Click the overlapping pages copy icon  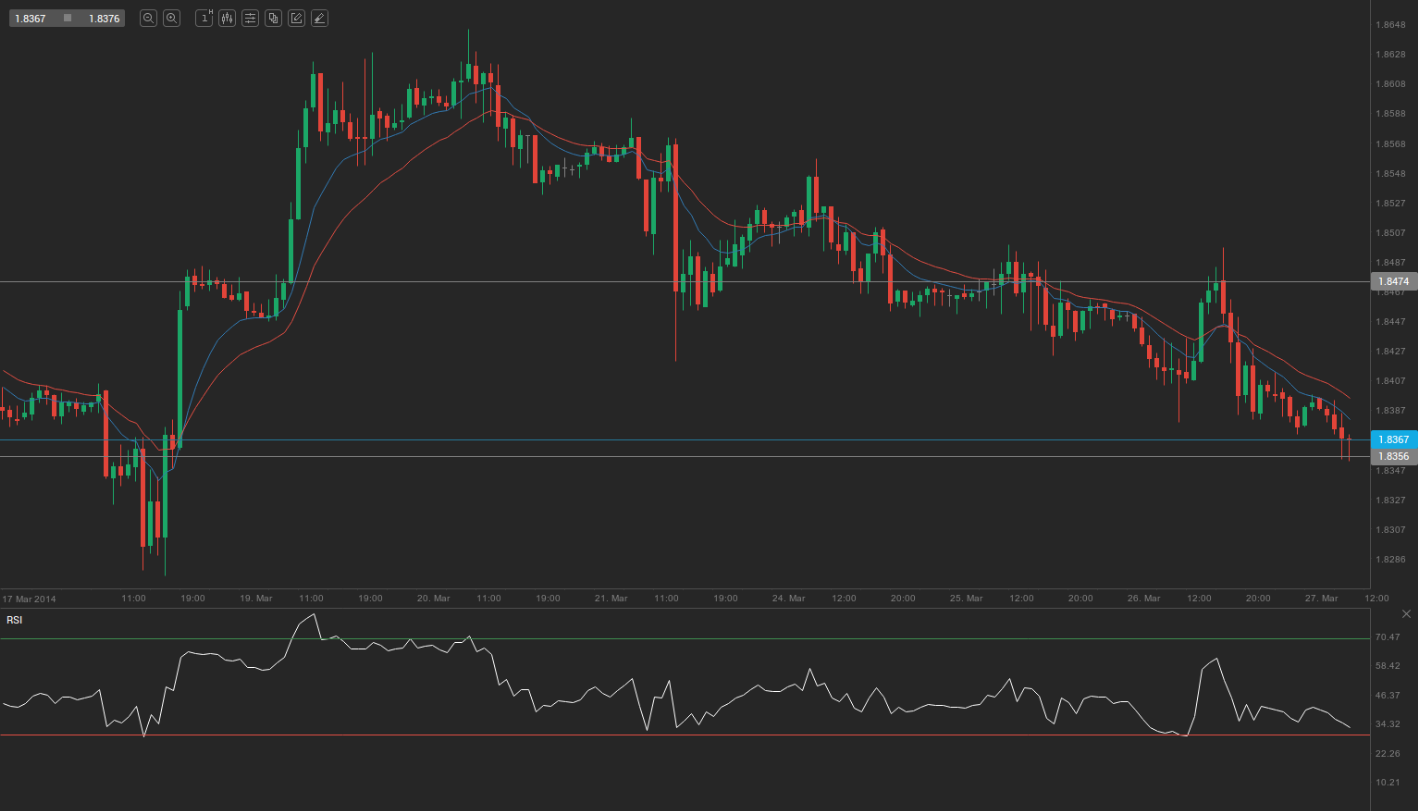pos(273,18)
